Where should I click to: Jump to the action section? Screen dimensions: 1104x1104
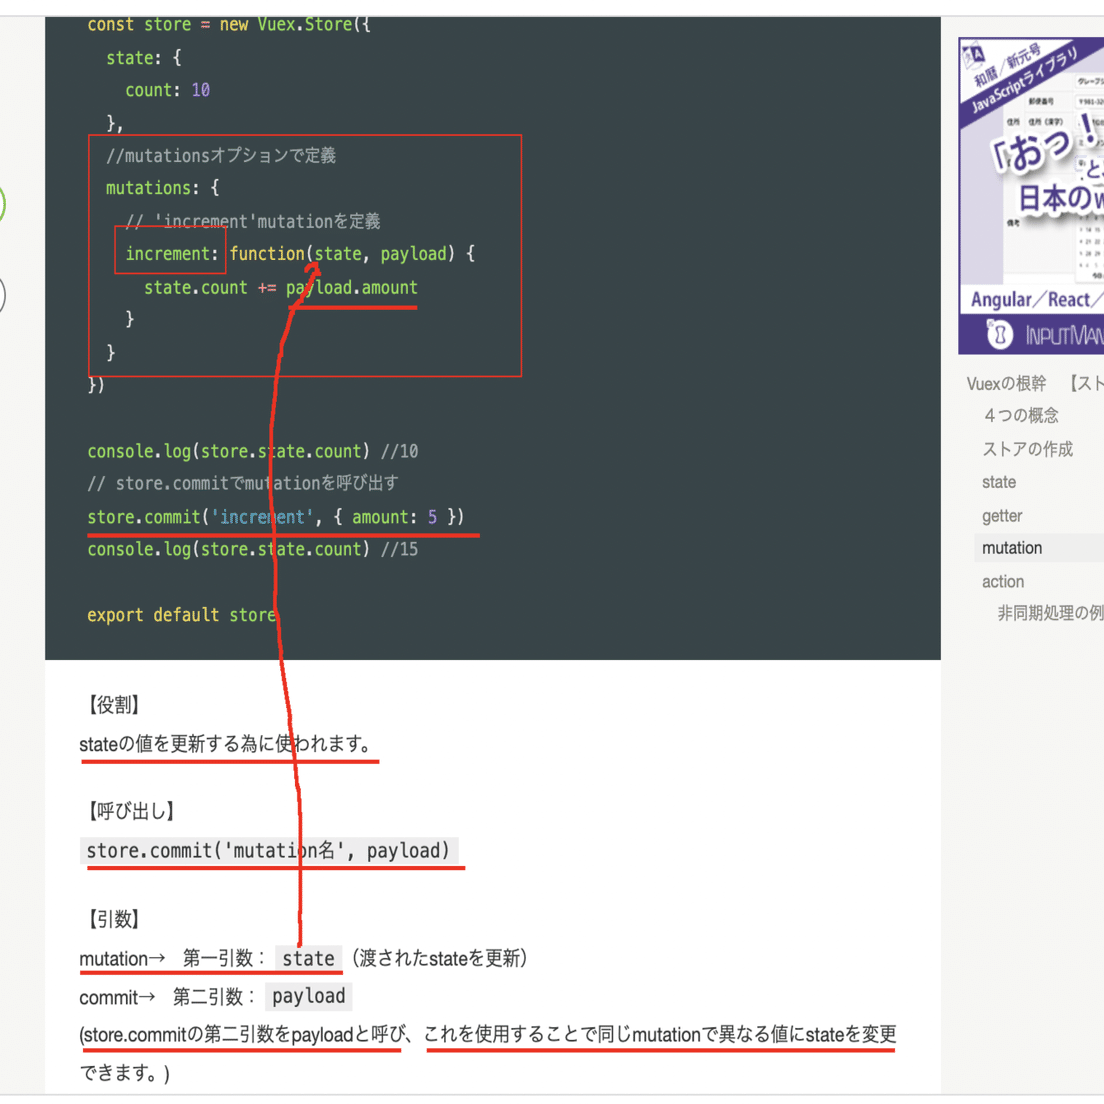(1002, 581)
